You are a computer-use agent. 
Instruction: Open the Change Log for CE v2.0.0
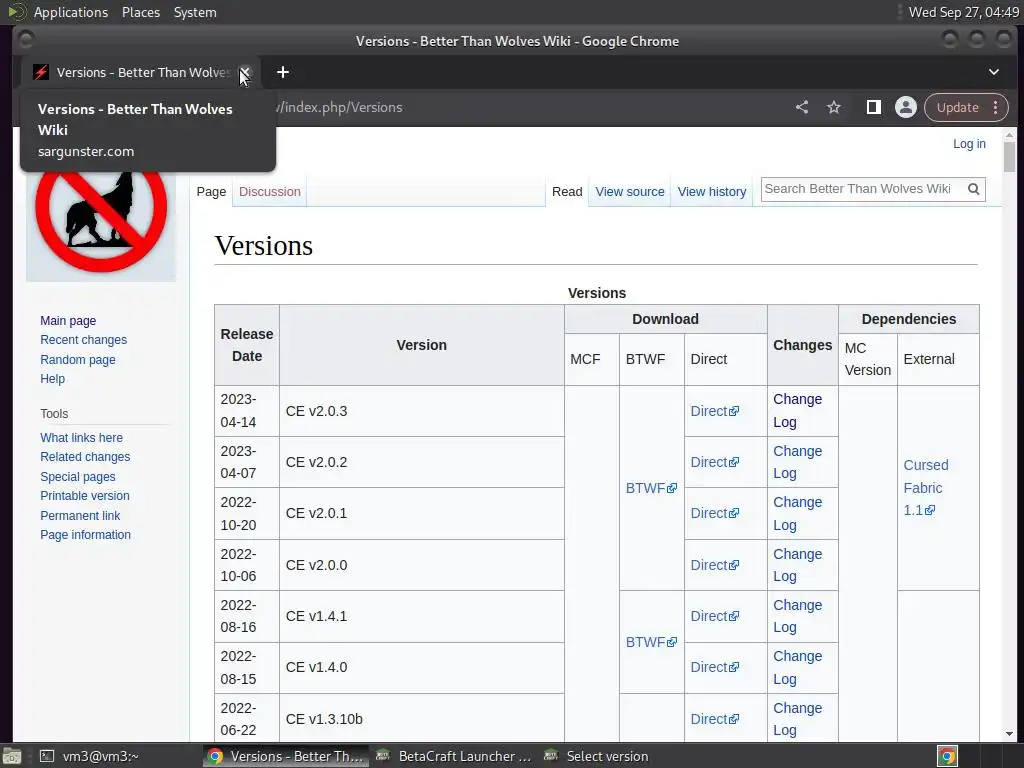pyautogui.click(x=797, y=565)
